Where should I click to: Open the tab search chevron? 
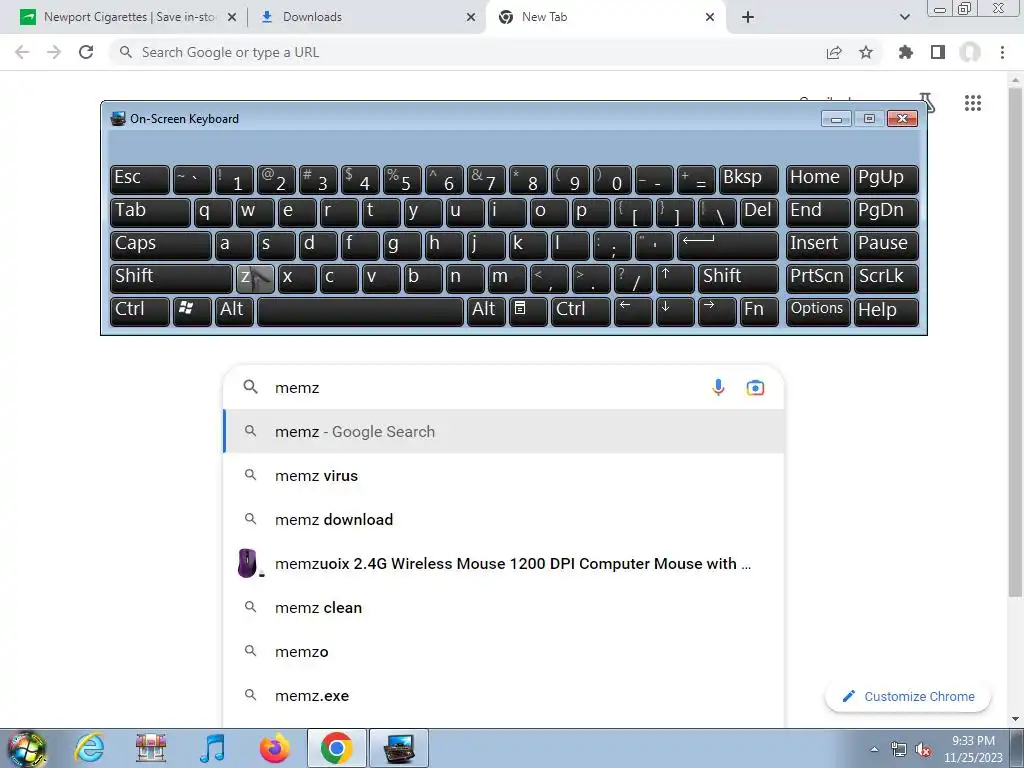(x=904, y=17)
